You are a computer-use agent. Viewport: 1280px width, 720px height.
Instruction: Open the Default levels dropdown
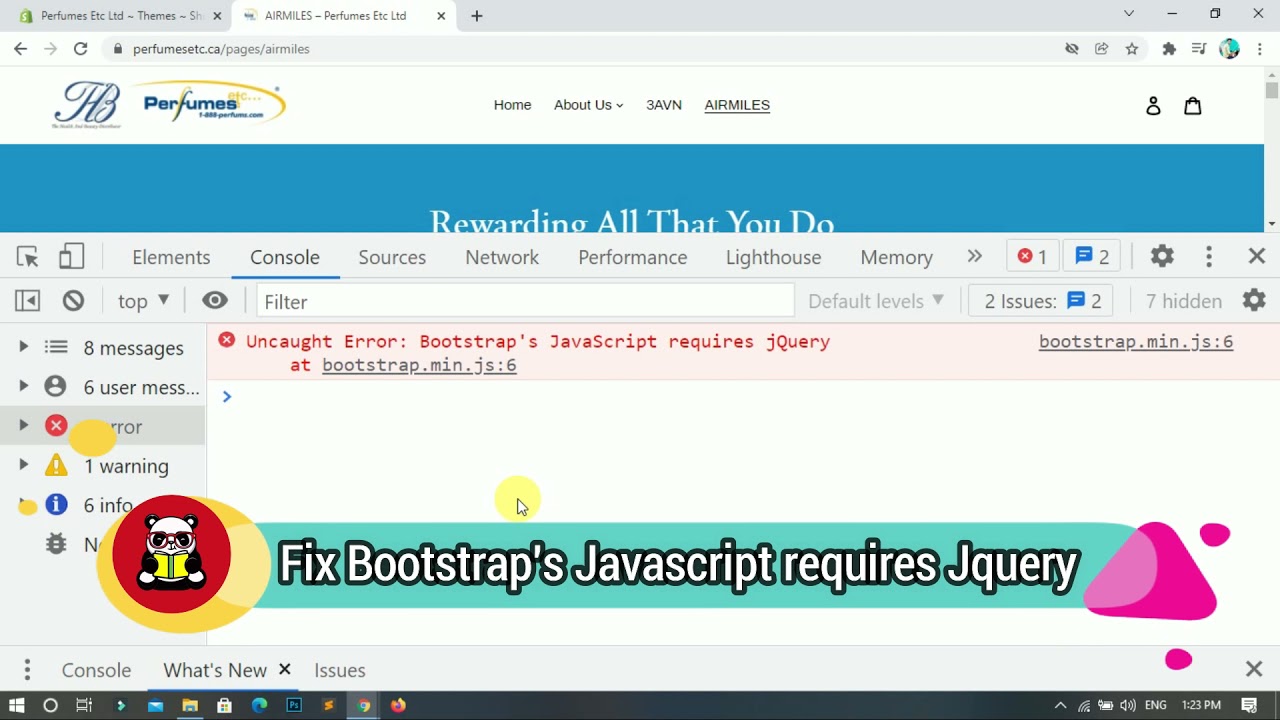876,301
